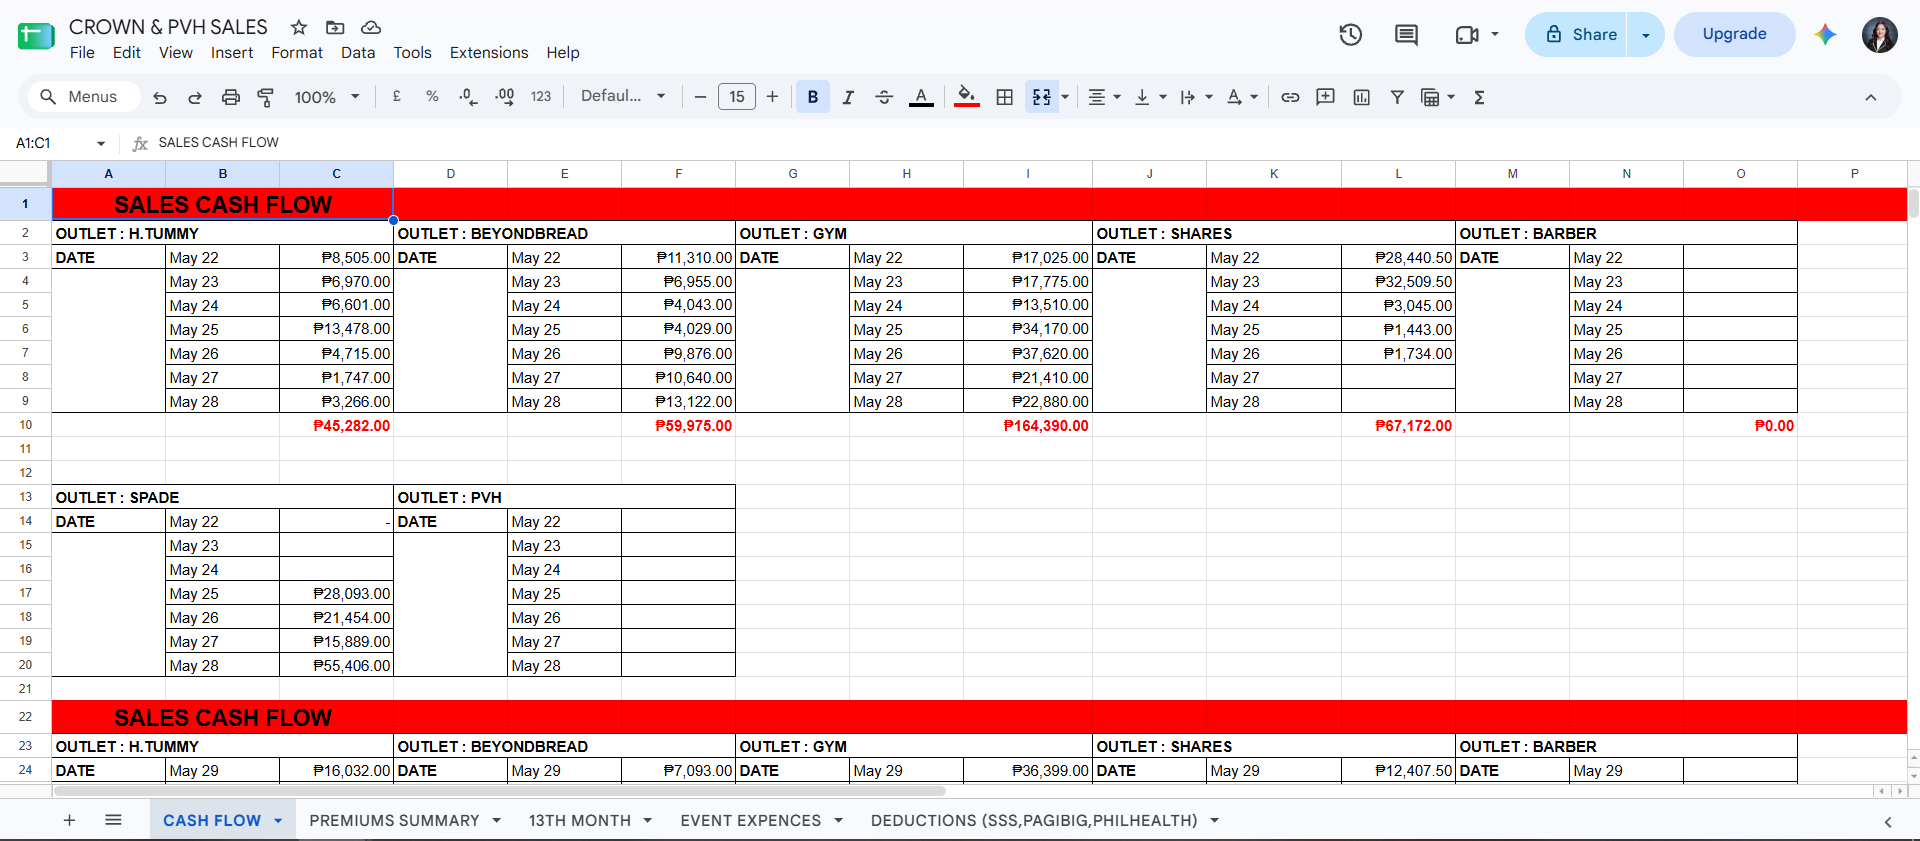This screenshot has height=841, width=1920.
Task: Click the Upgrade button
Action: coord(1734,34)
